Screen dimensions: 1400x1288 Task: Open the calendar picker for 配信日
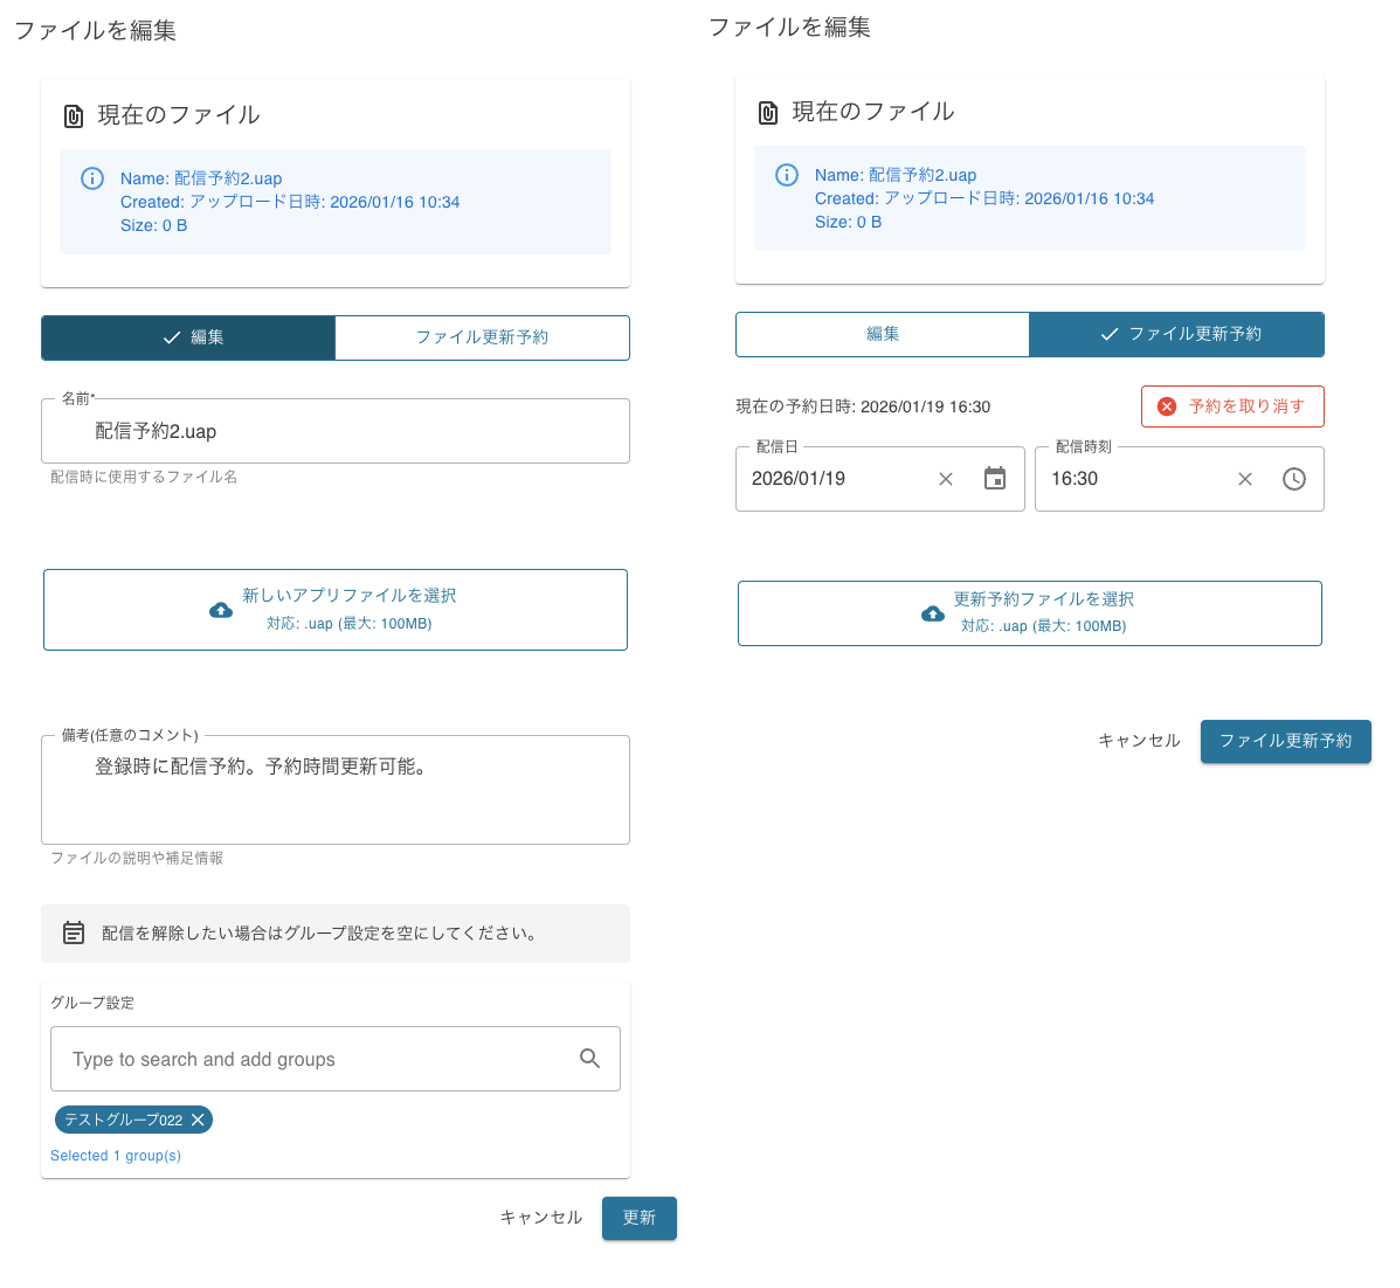(994, 479)
